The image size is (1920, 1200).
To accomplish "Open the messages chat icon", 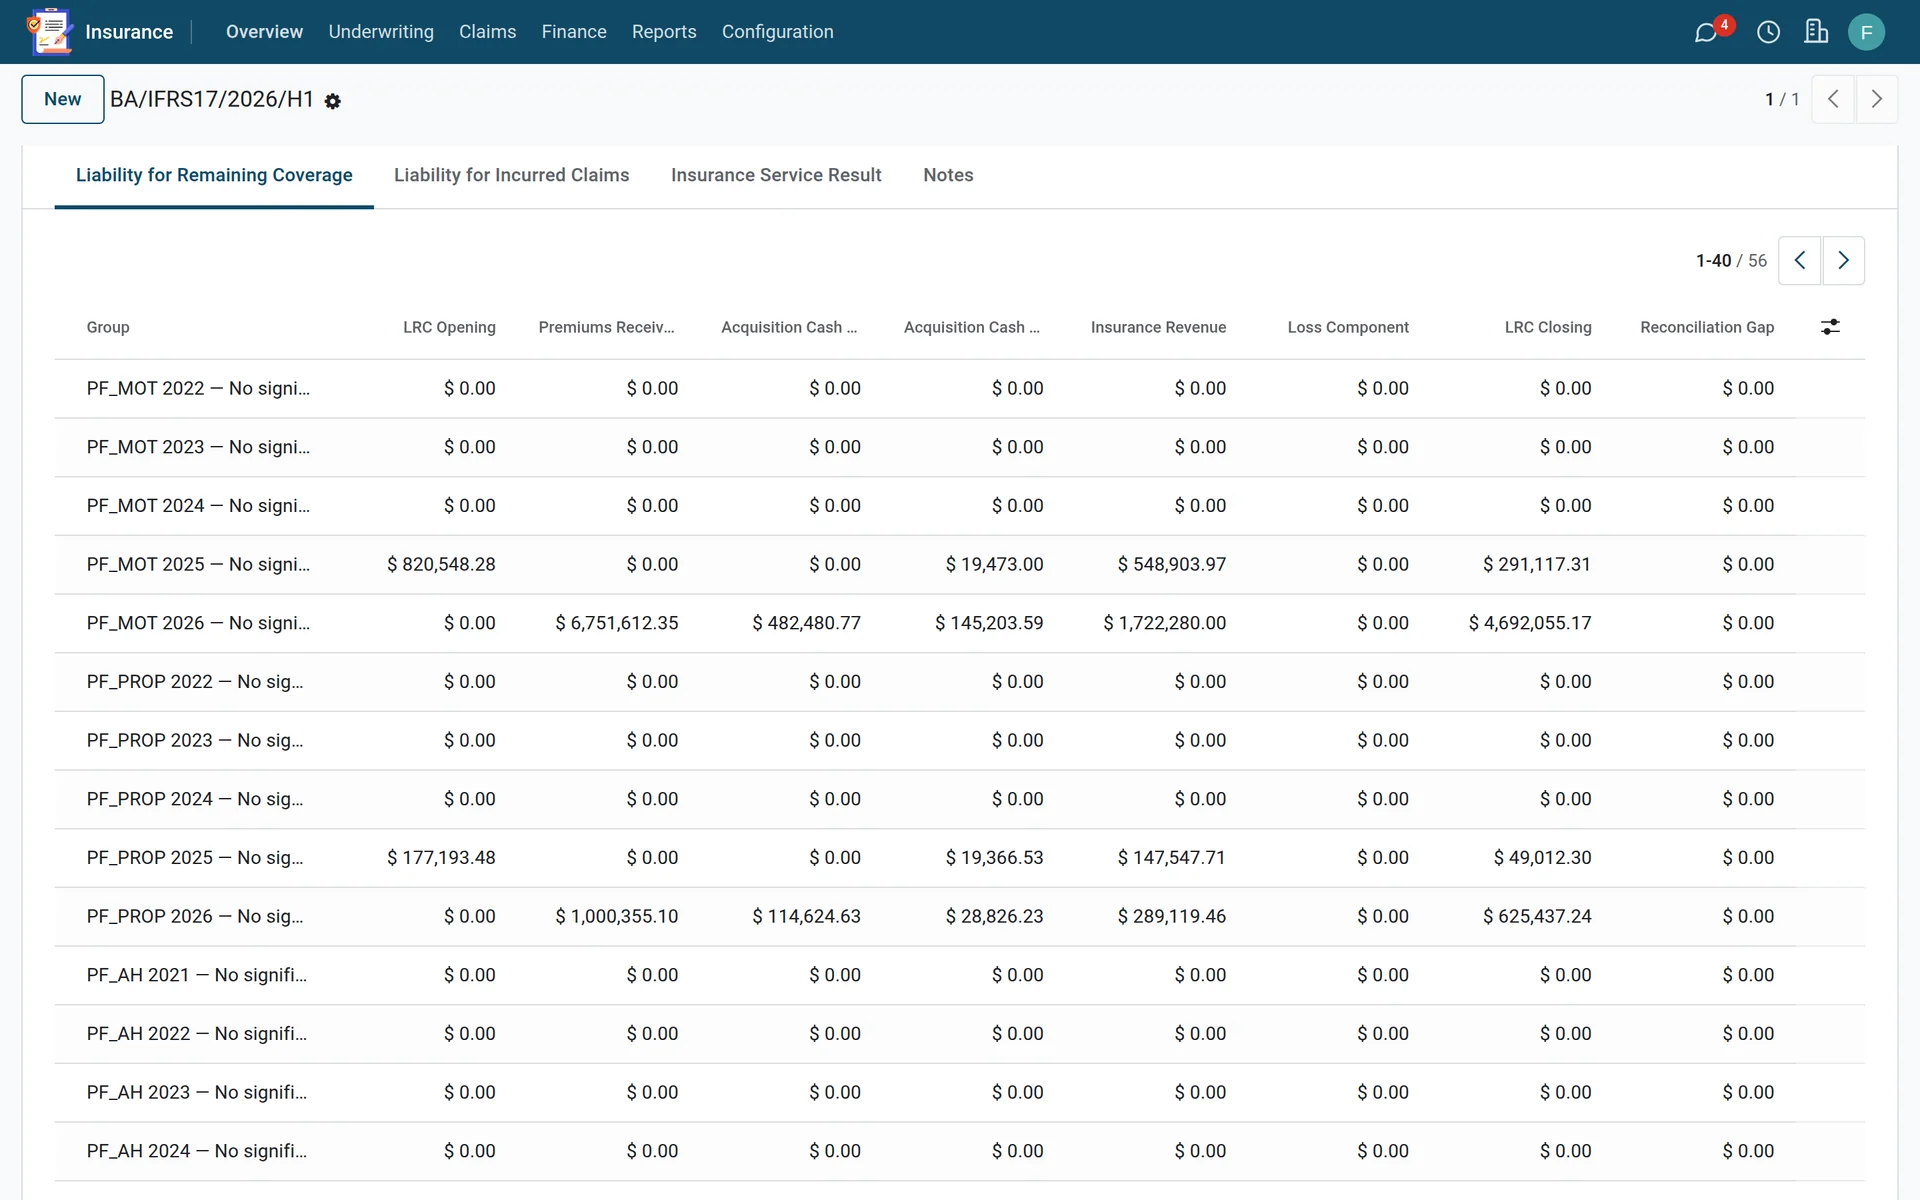I will [1706, 32].
